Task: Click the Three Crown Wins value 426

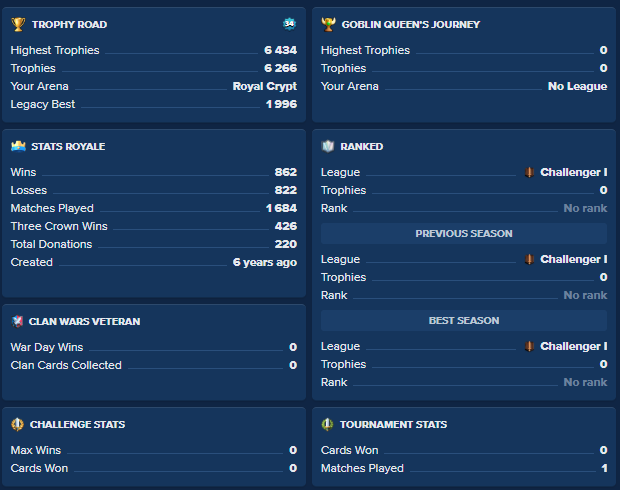Action: point(286,226)
